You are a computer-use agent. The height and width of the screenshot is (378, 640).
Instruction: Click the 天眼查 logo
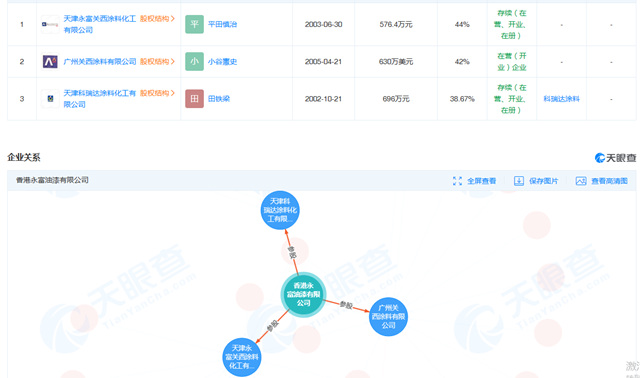tap(615, 158)
